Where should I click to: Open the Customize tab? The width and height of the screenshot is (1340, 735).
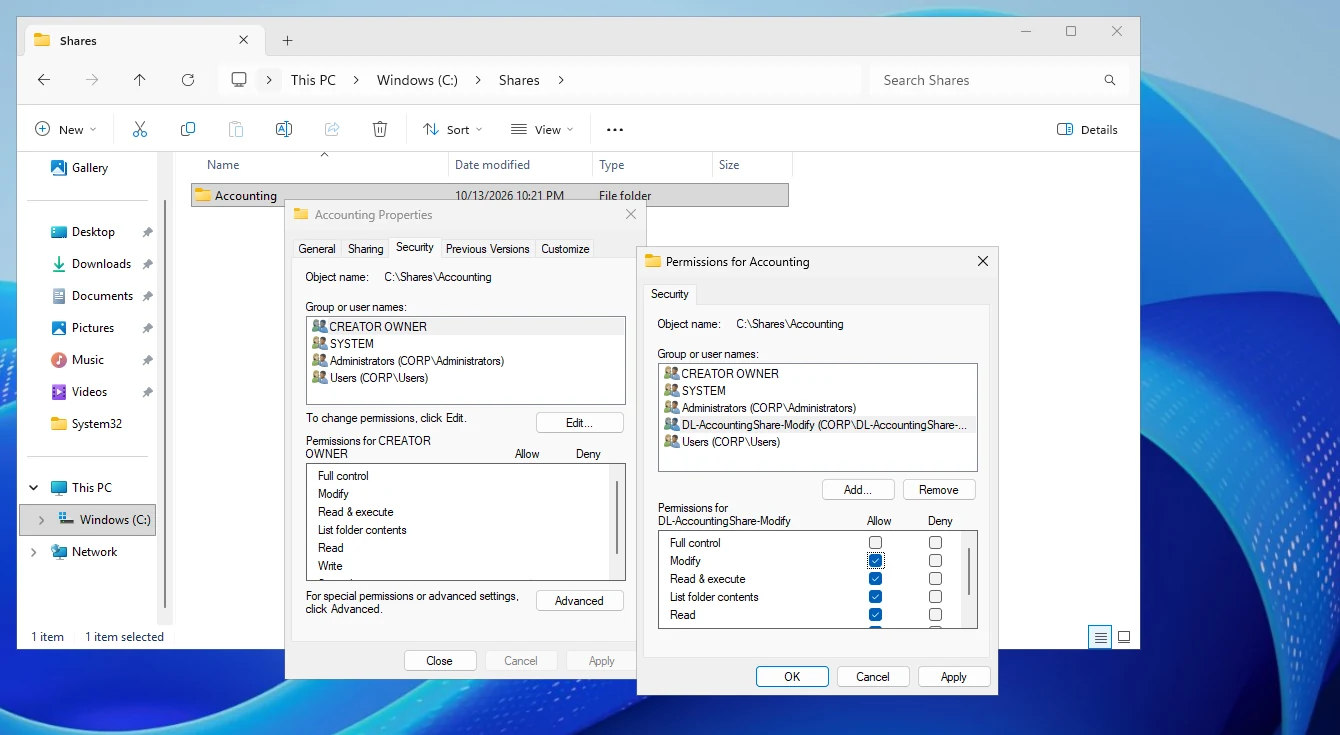565,249
